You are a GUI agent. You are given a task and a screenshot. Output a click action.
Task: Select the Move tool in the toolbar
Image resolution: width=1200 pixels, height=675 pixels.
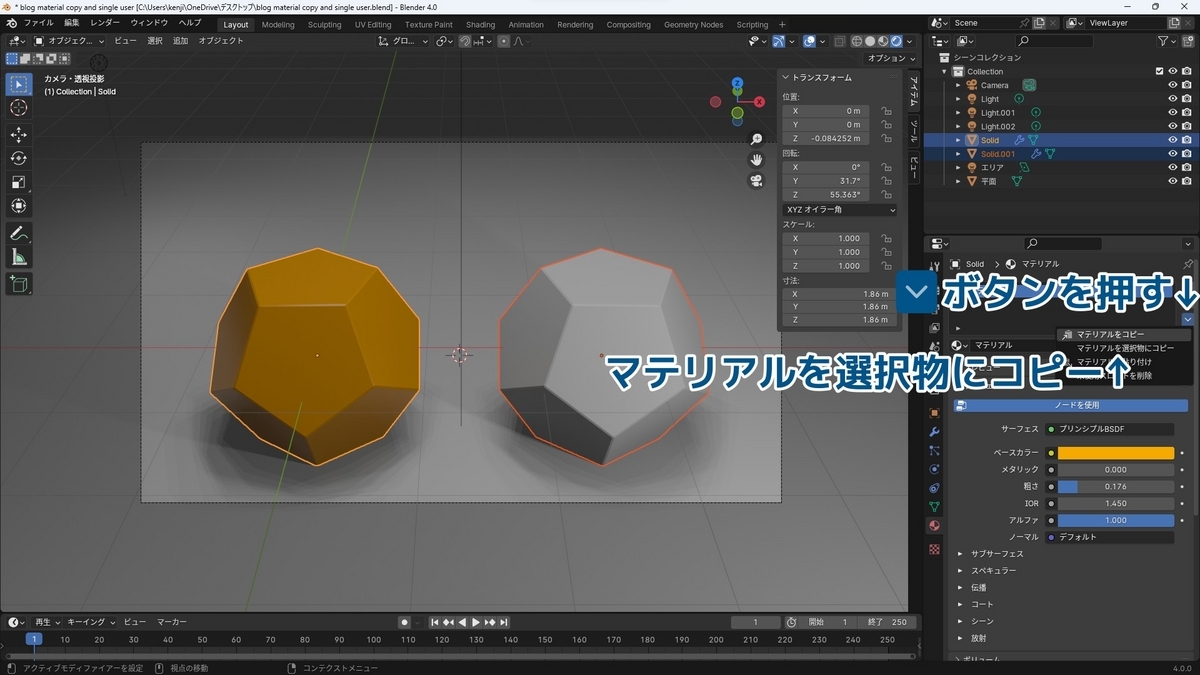click(18, 135)
